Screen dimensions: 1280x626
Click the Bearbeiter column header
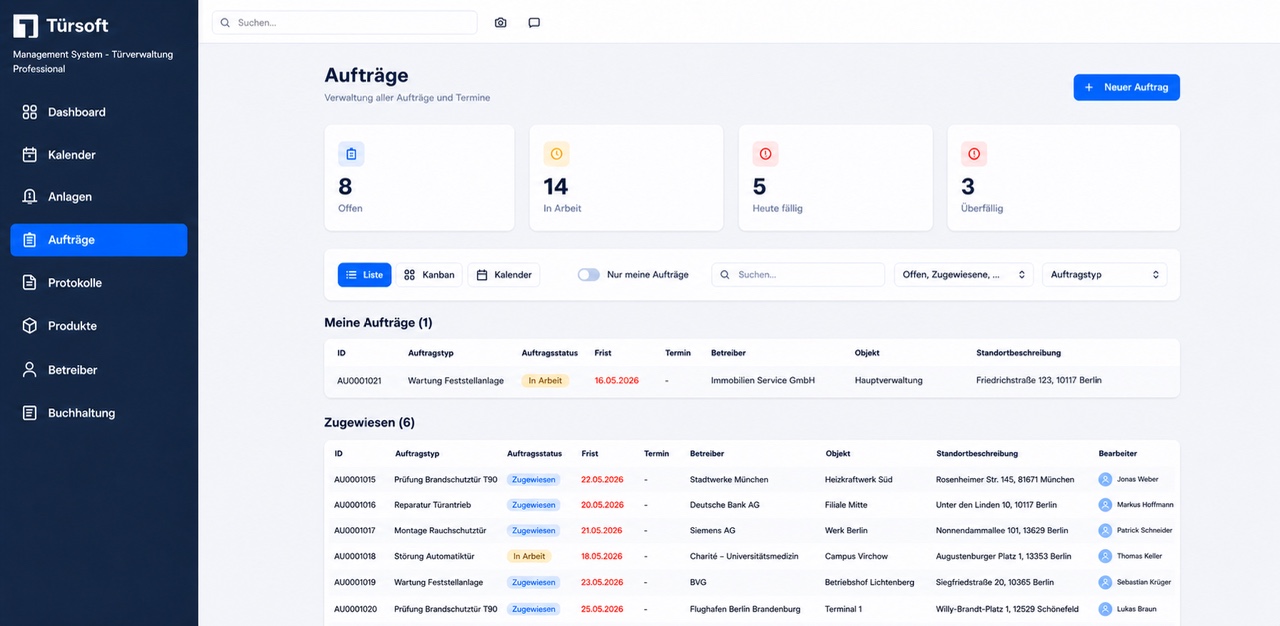(1118, 453)
